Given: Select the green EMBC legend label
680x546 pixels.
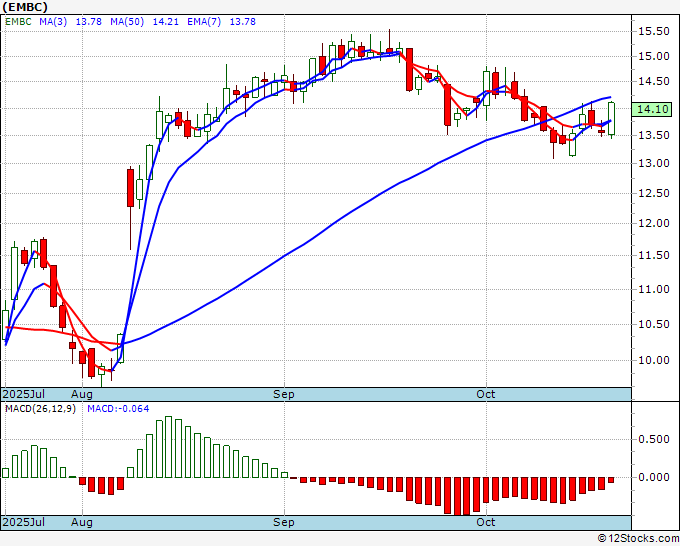Looking at the screenshot, I should click(18, 22).
